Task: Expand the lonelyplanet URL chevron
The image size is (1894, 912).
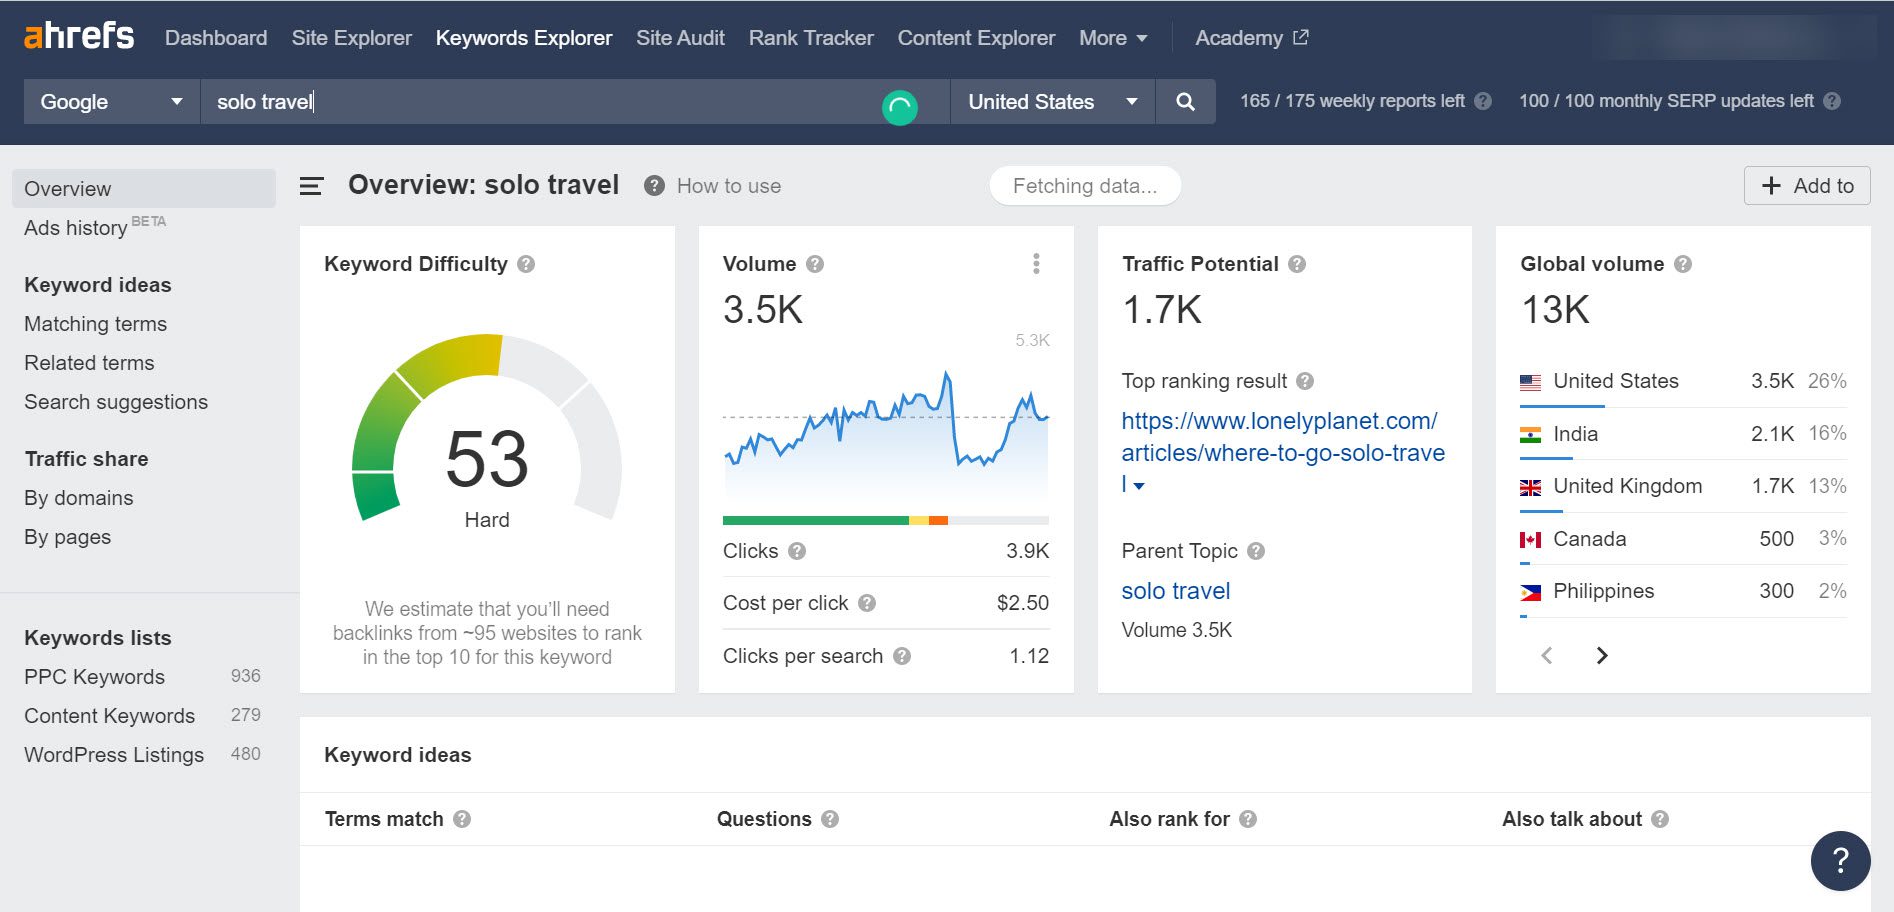Action: [1141, 488]
